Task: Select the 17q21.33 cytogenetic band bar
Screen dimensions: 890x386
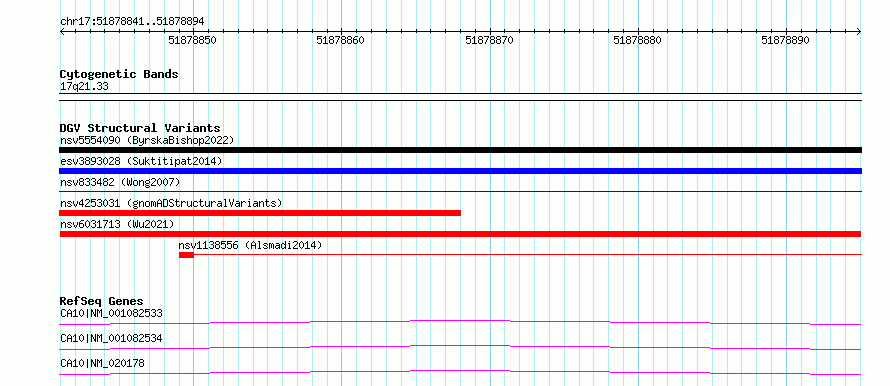Action: 460,97
